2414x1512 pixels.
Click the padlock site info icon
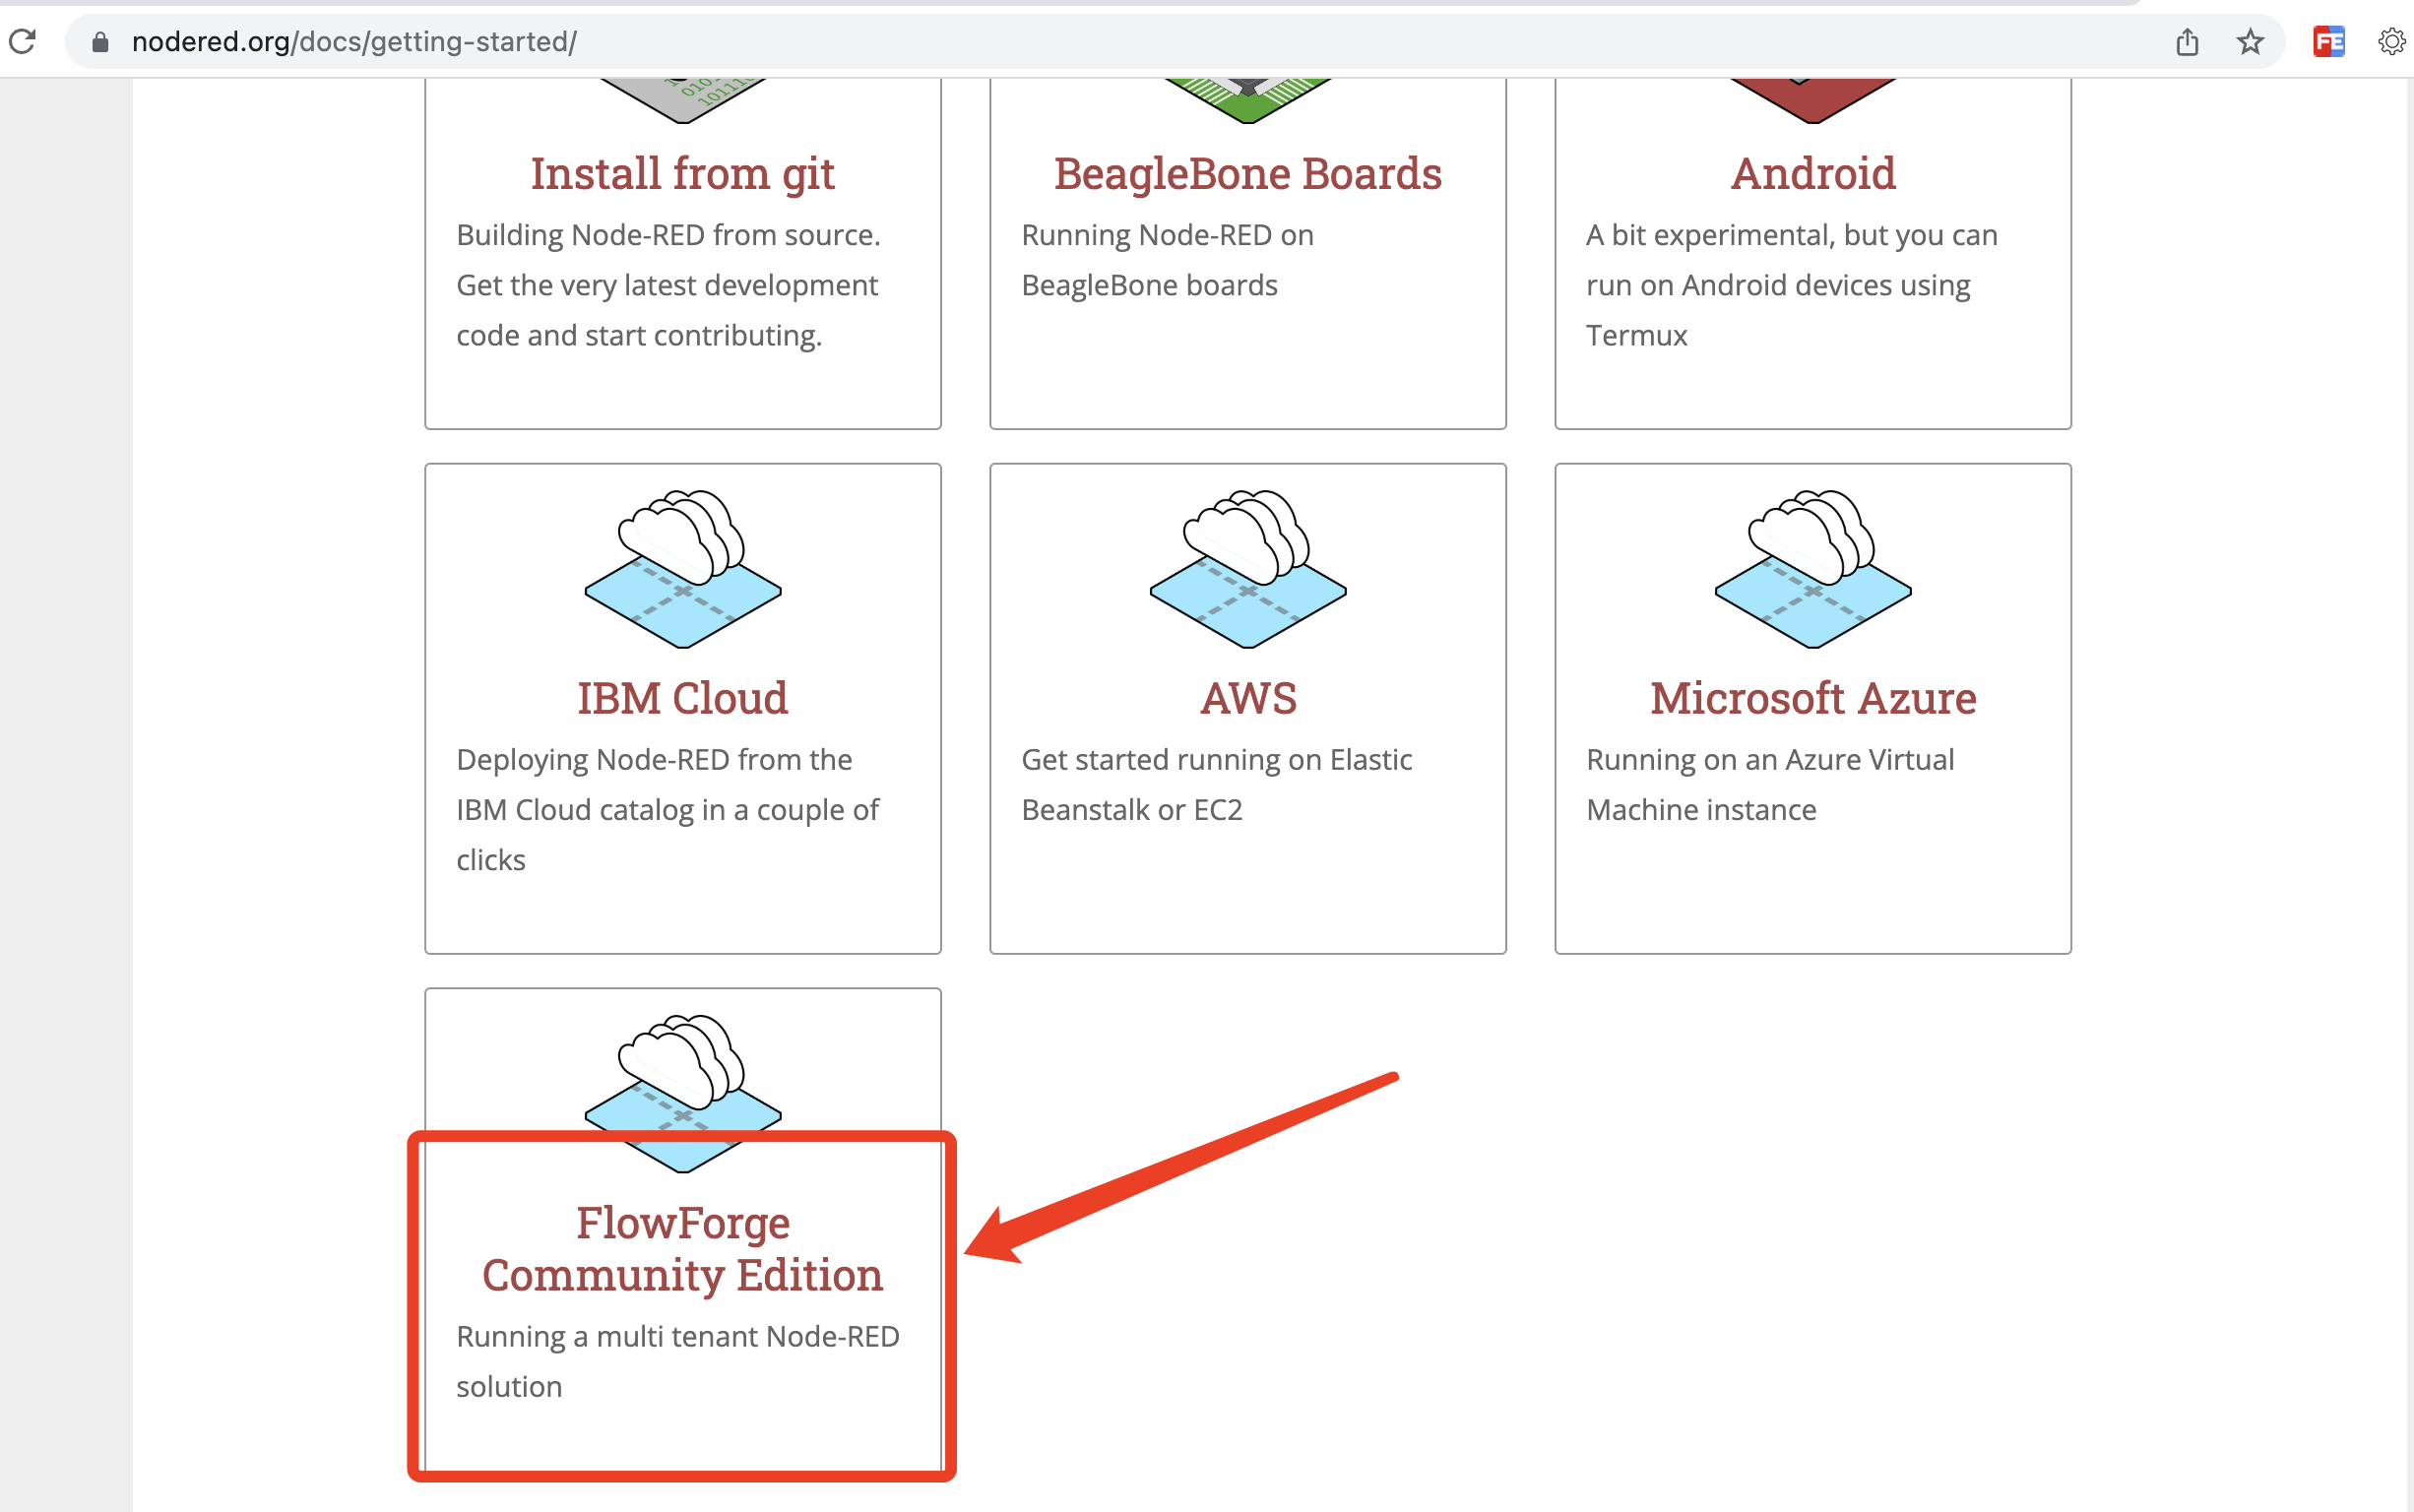coord(100,41)
